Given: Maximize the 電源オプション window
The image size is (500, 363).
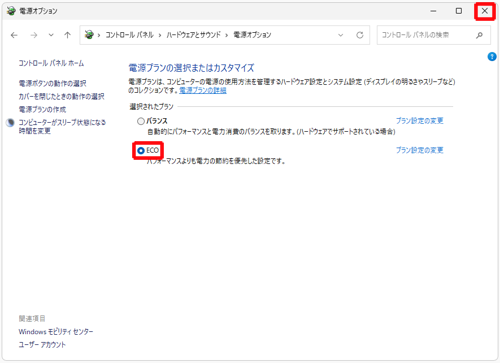Looking at the screenshot, I should click(x=459, y=11).
